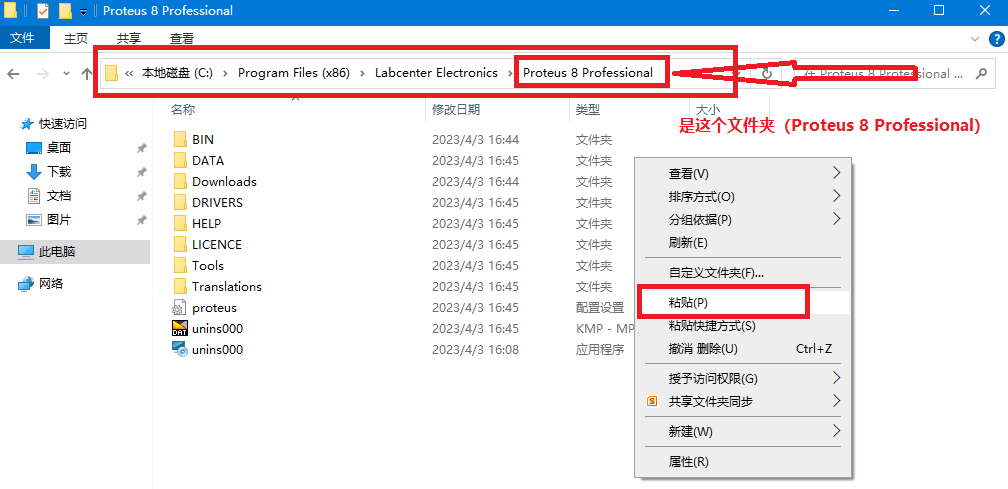Switch to the 主页 ribbon tab
1008x489 pixels.
75,39
